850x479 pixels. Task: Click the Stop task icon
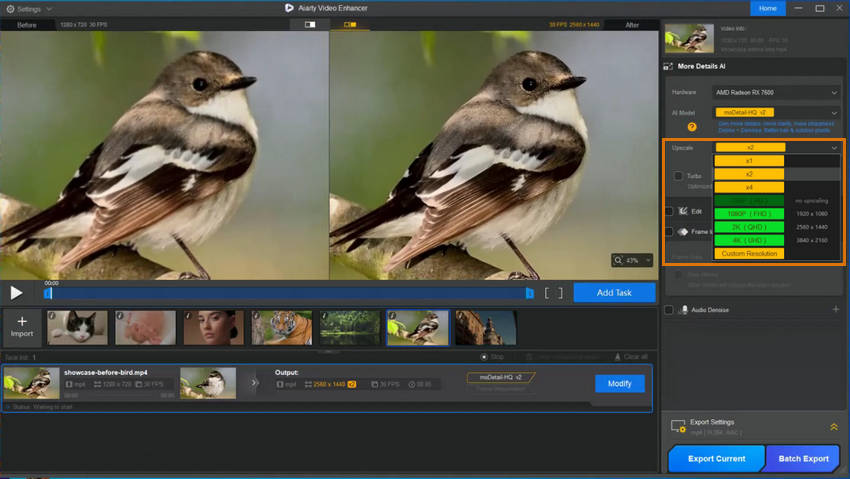[484, 357]
